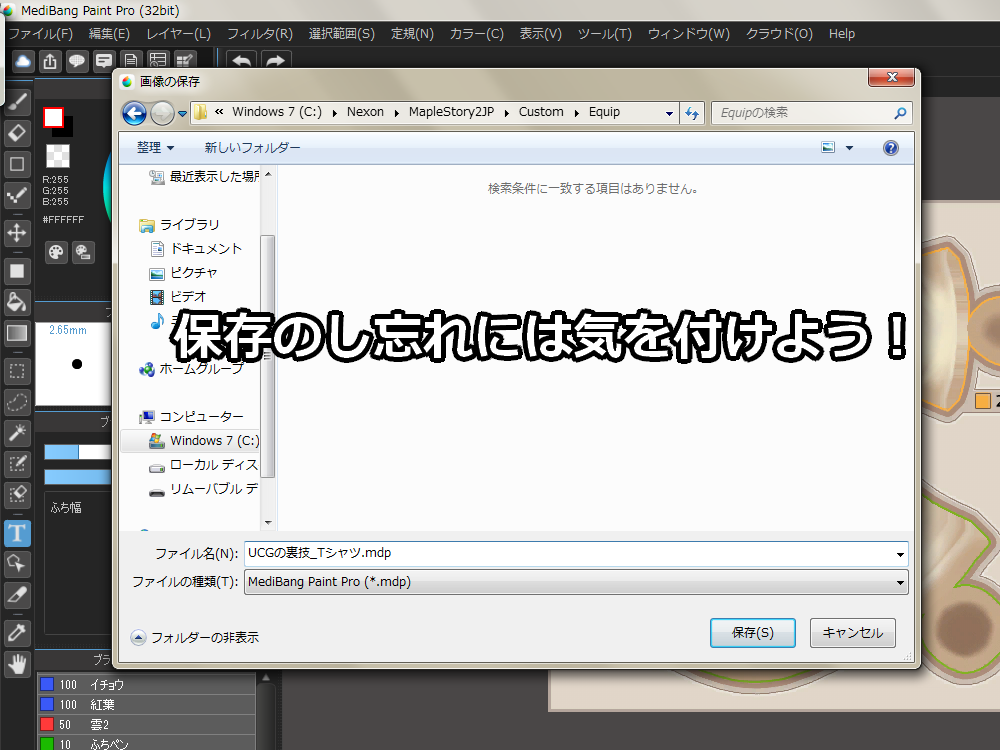
Task: Click the Redo arrow in the top toolbar
Action: [276, 61]
